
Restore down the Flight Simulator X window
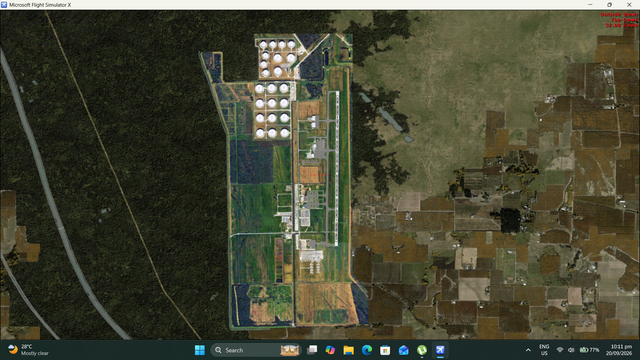[x=609, y=5]
